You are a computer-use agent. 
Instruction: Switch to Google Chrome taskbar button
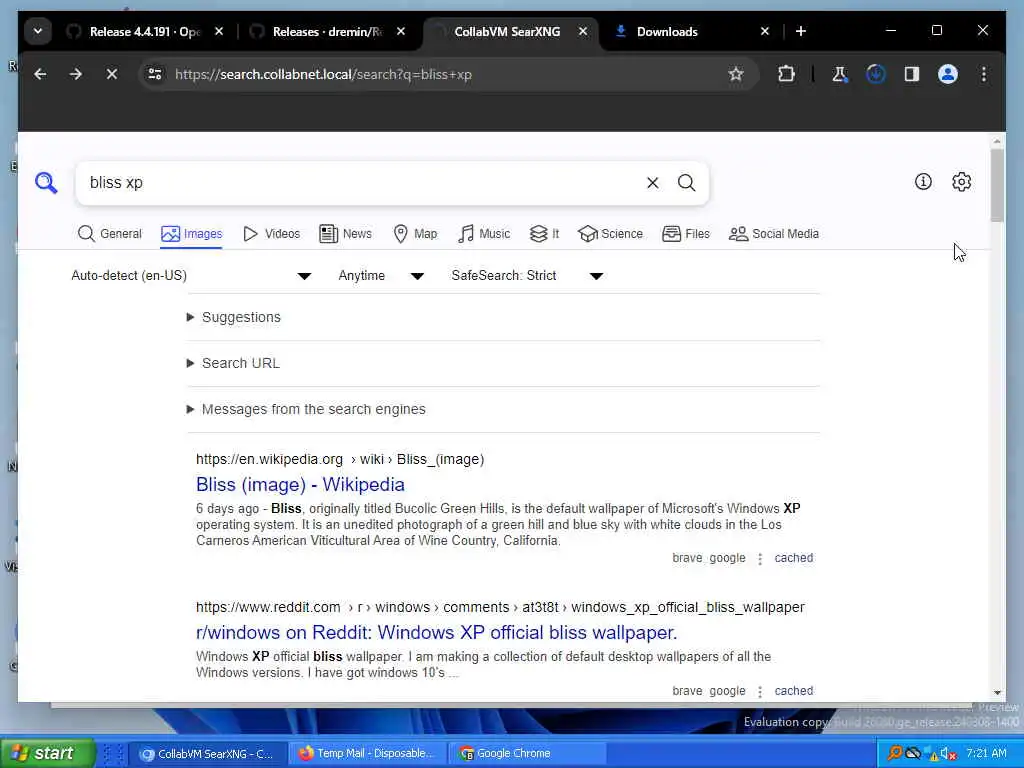(x=529, y=754)
